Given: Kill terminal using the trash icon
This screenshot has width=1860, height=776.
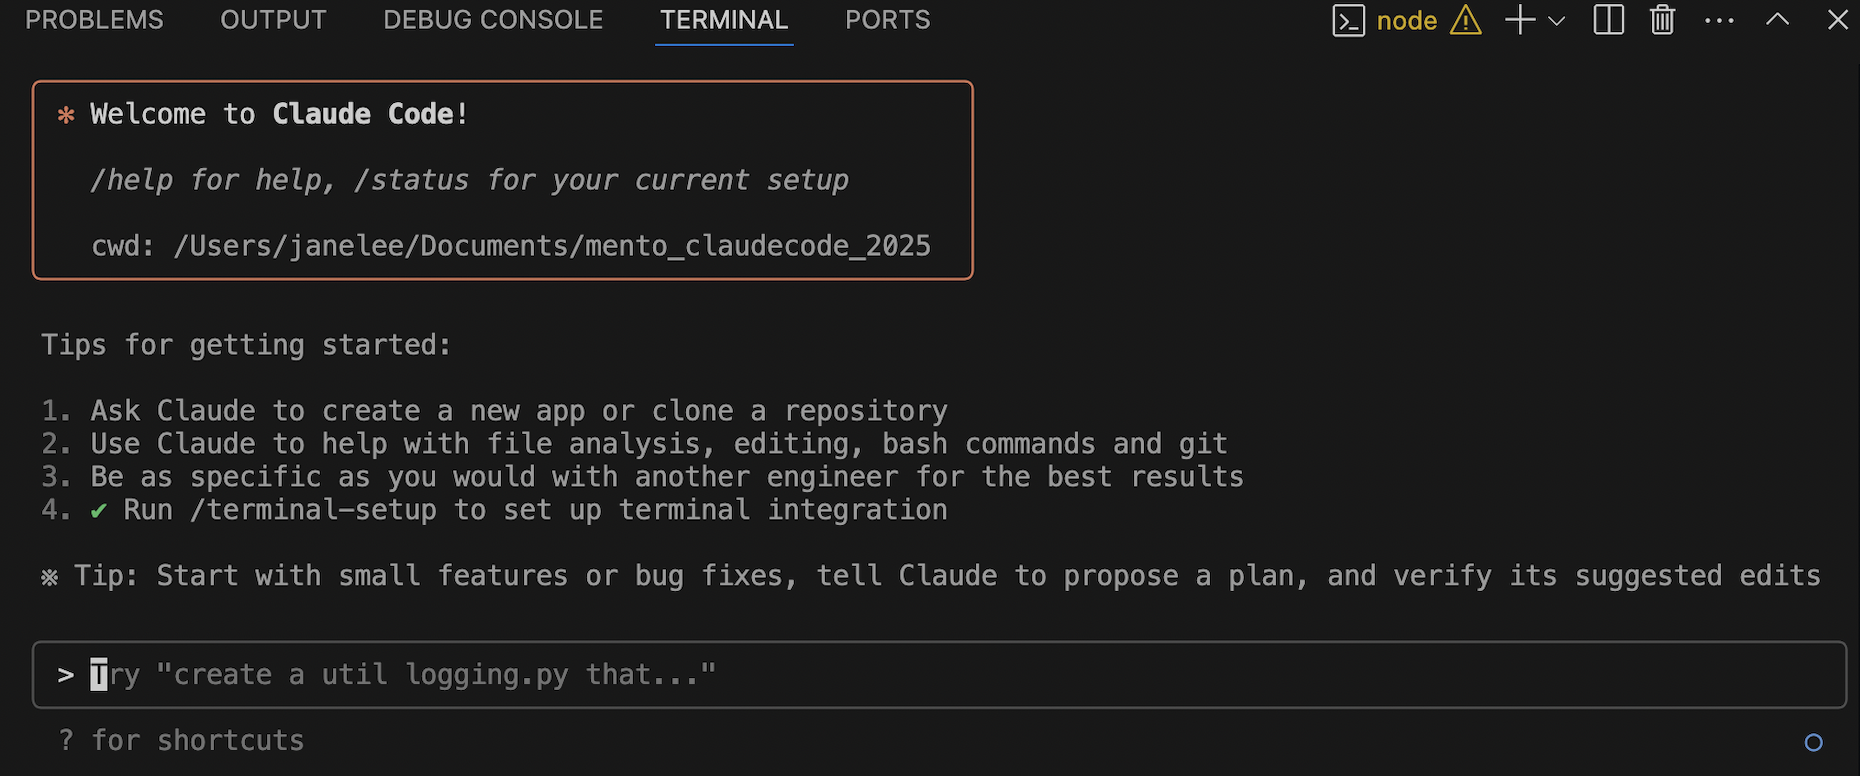Looking at the screenshot, I should [x=1662, y=20].
